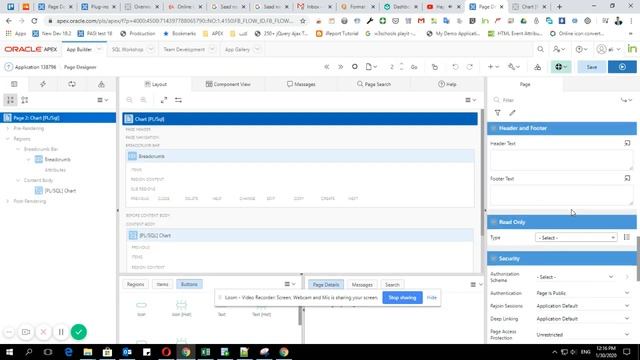Open the Dynamic Actions lightning-bolt tab
Image resolution: width=640 pixels, height=360 pixels.
(43, 84)
